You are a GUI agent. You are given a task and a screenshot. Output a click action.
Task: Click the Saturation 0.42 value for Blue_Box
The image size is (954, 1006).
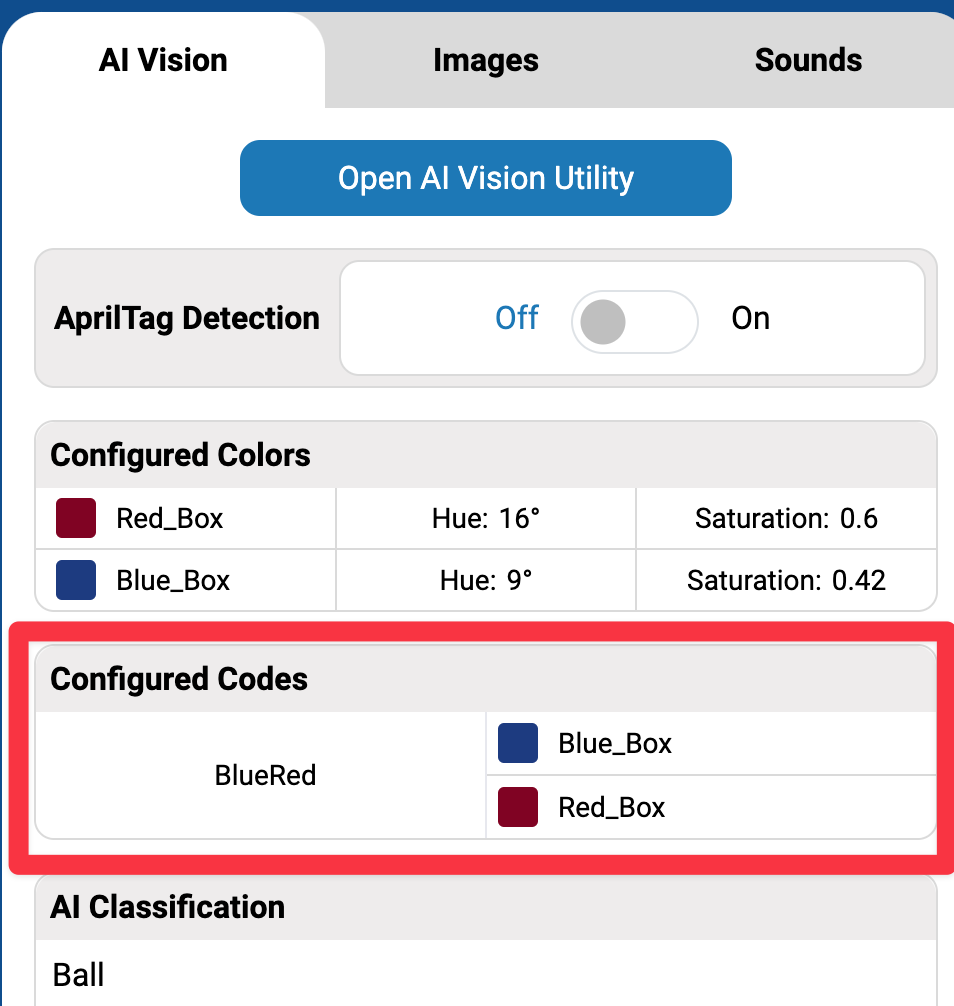coord(786,580)
